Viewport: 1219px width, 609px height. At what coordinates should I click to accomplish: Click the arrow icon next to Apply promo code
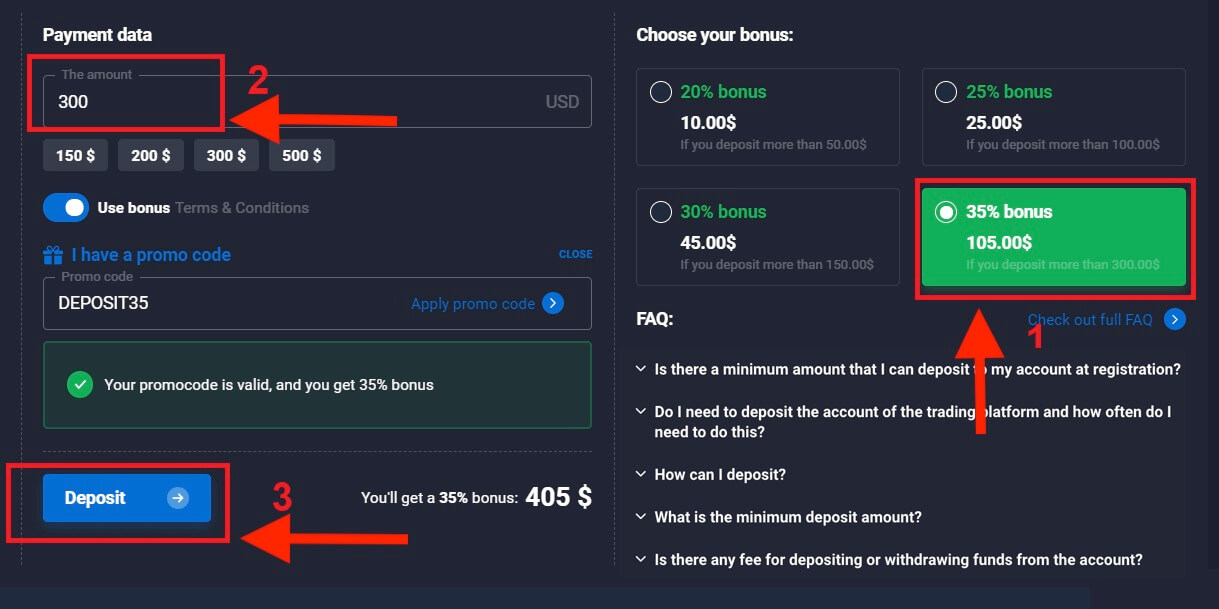553,303
